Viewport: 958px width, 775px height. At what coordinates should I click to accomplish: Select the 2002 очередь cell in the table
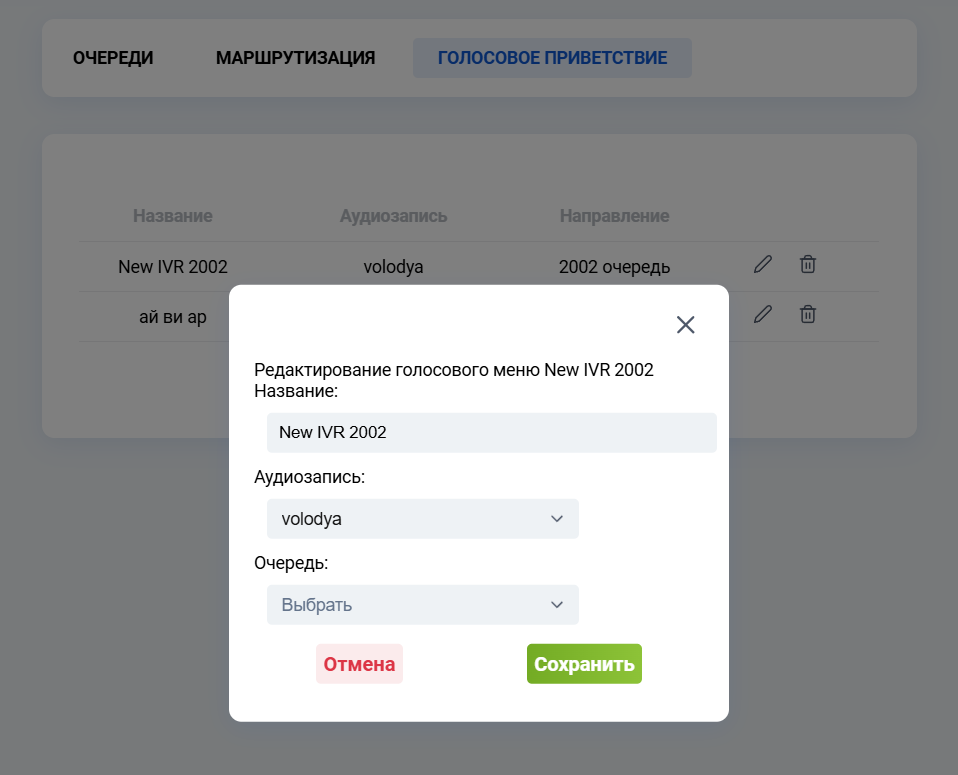point(614,267)
